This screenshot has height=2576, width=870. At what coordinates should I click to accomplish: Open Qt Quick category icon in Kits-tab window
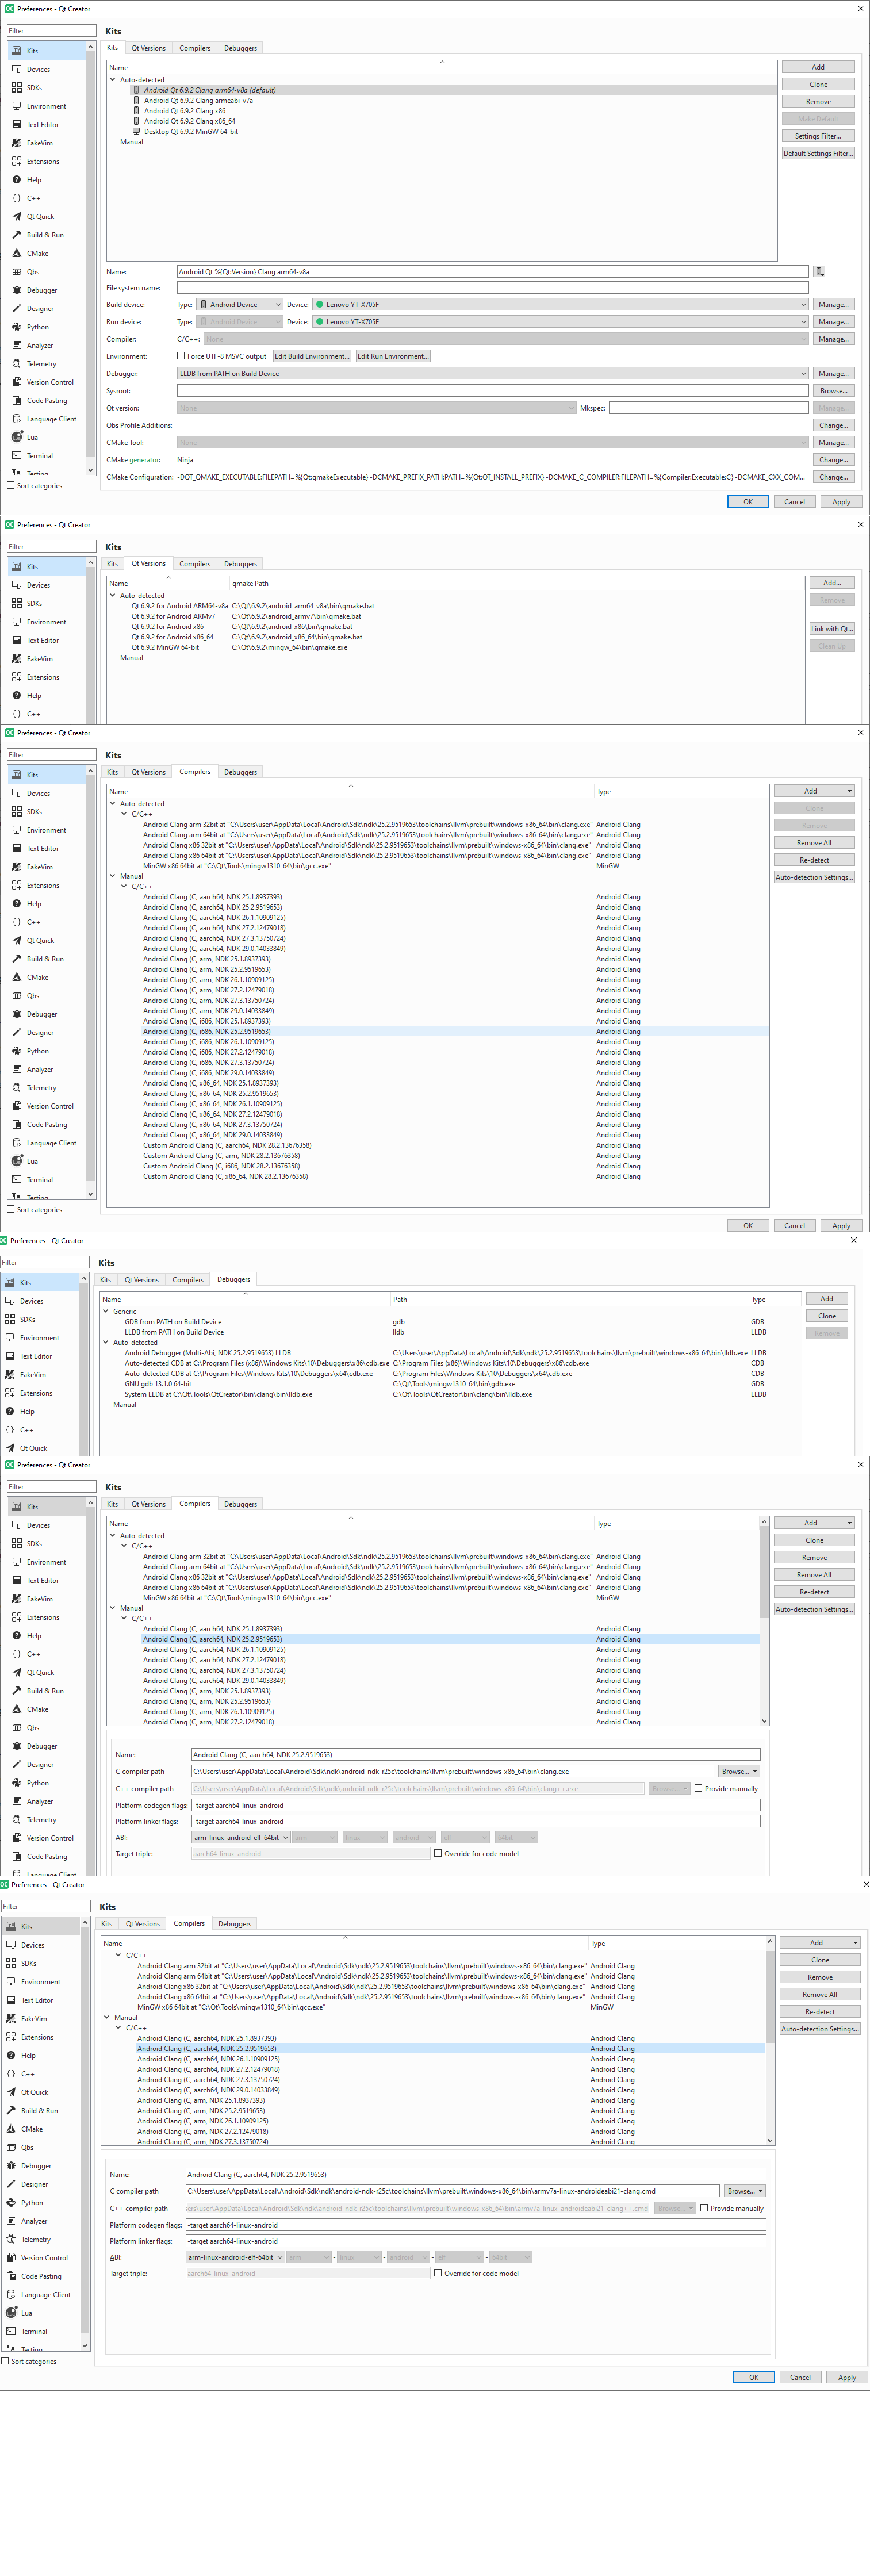(x=17, y=216)
